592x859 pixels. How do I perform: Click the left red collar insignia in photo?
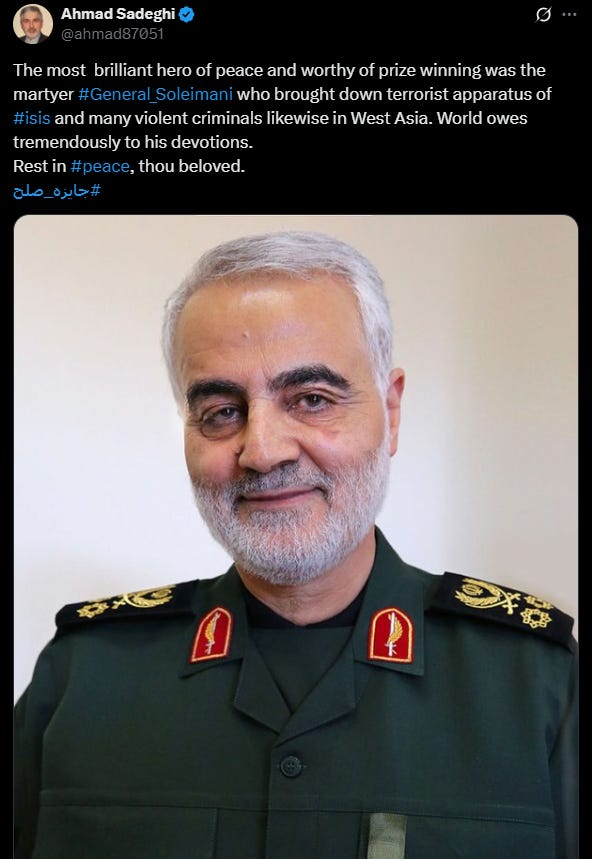(212, 634)
